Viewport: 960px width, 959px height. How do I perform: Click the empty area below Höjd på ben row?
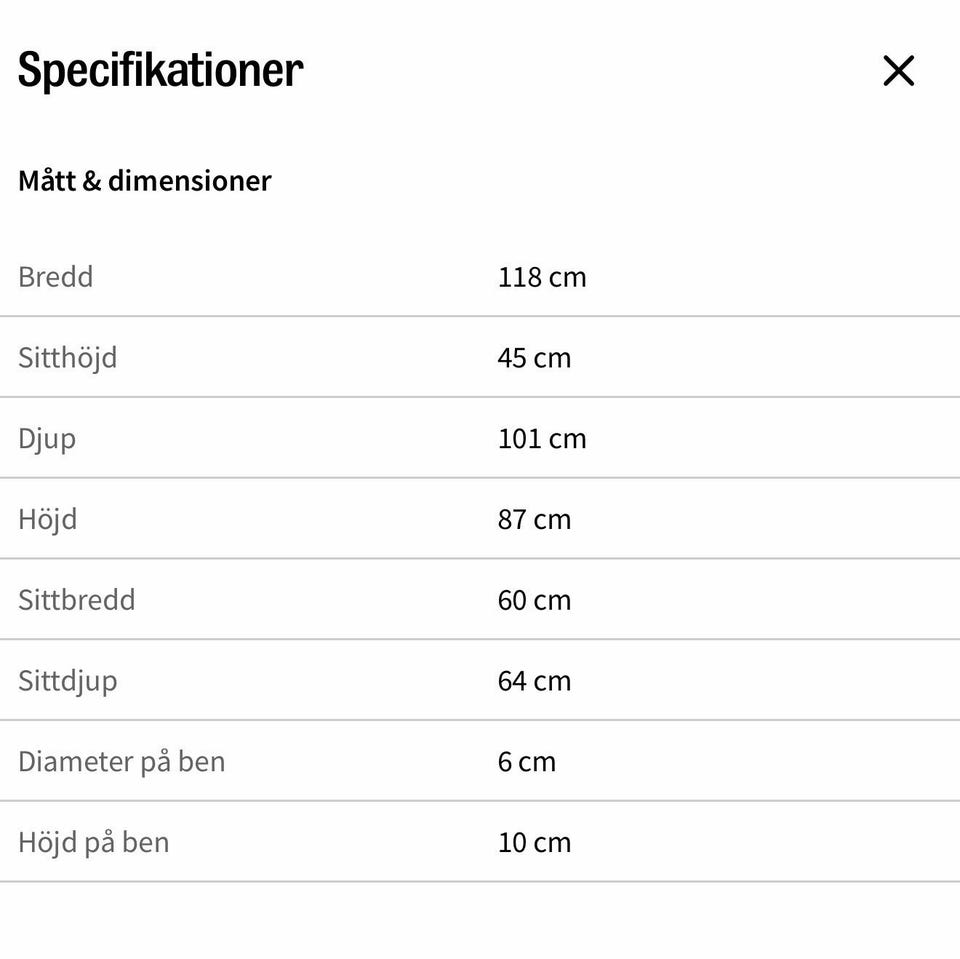tap(480, 920)
